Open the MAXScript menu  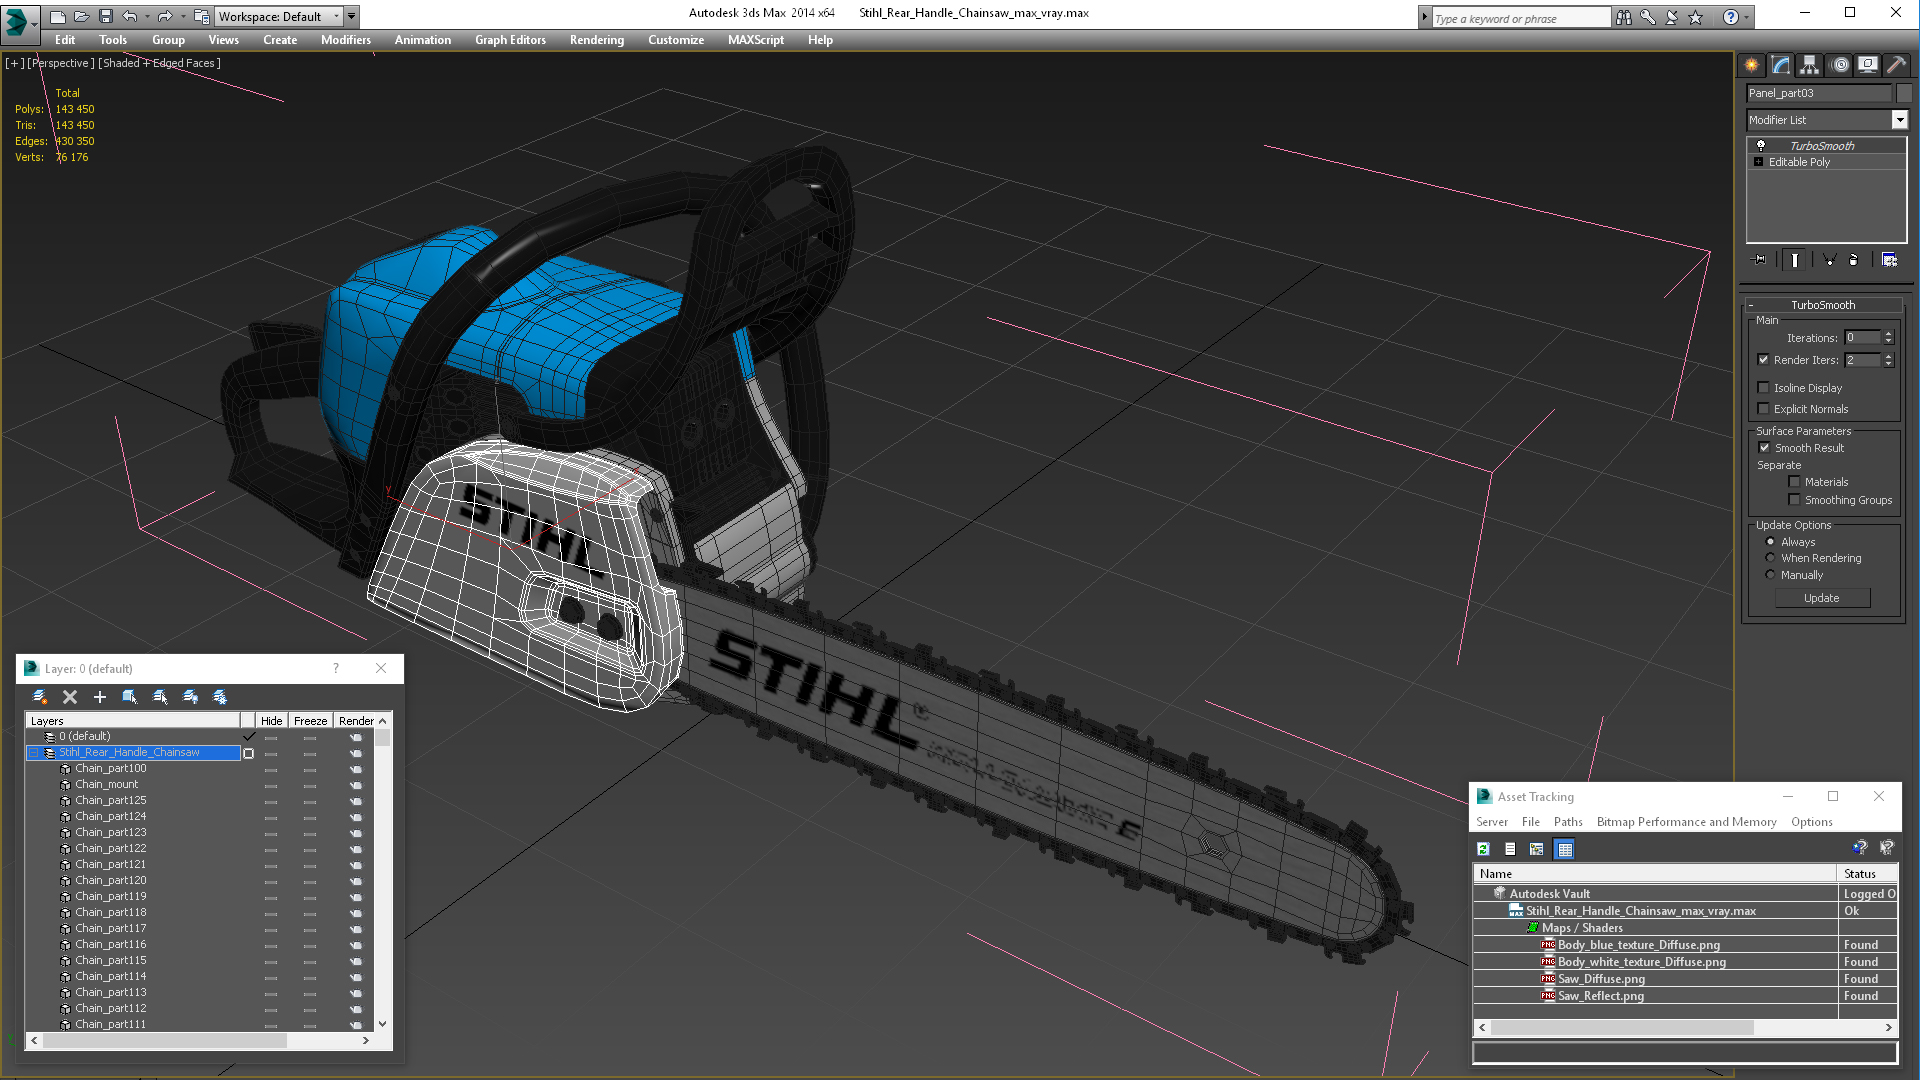coord(755,40)
